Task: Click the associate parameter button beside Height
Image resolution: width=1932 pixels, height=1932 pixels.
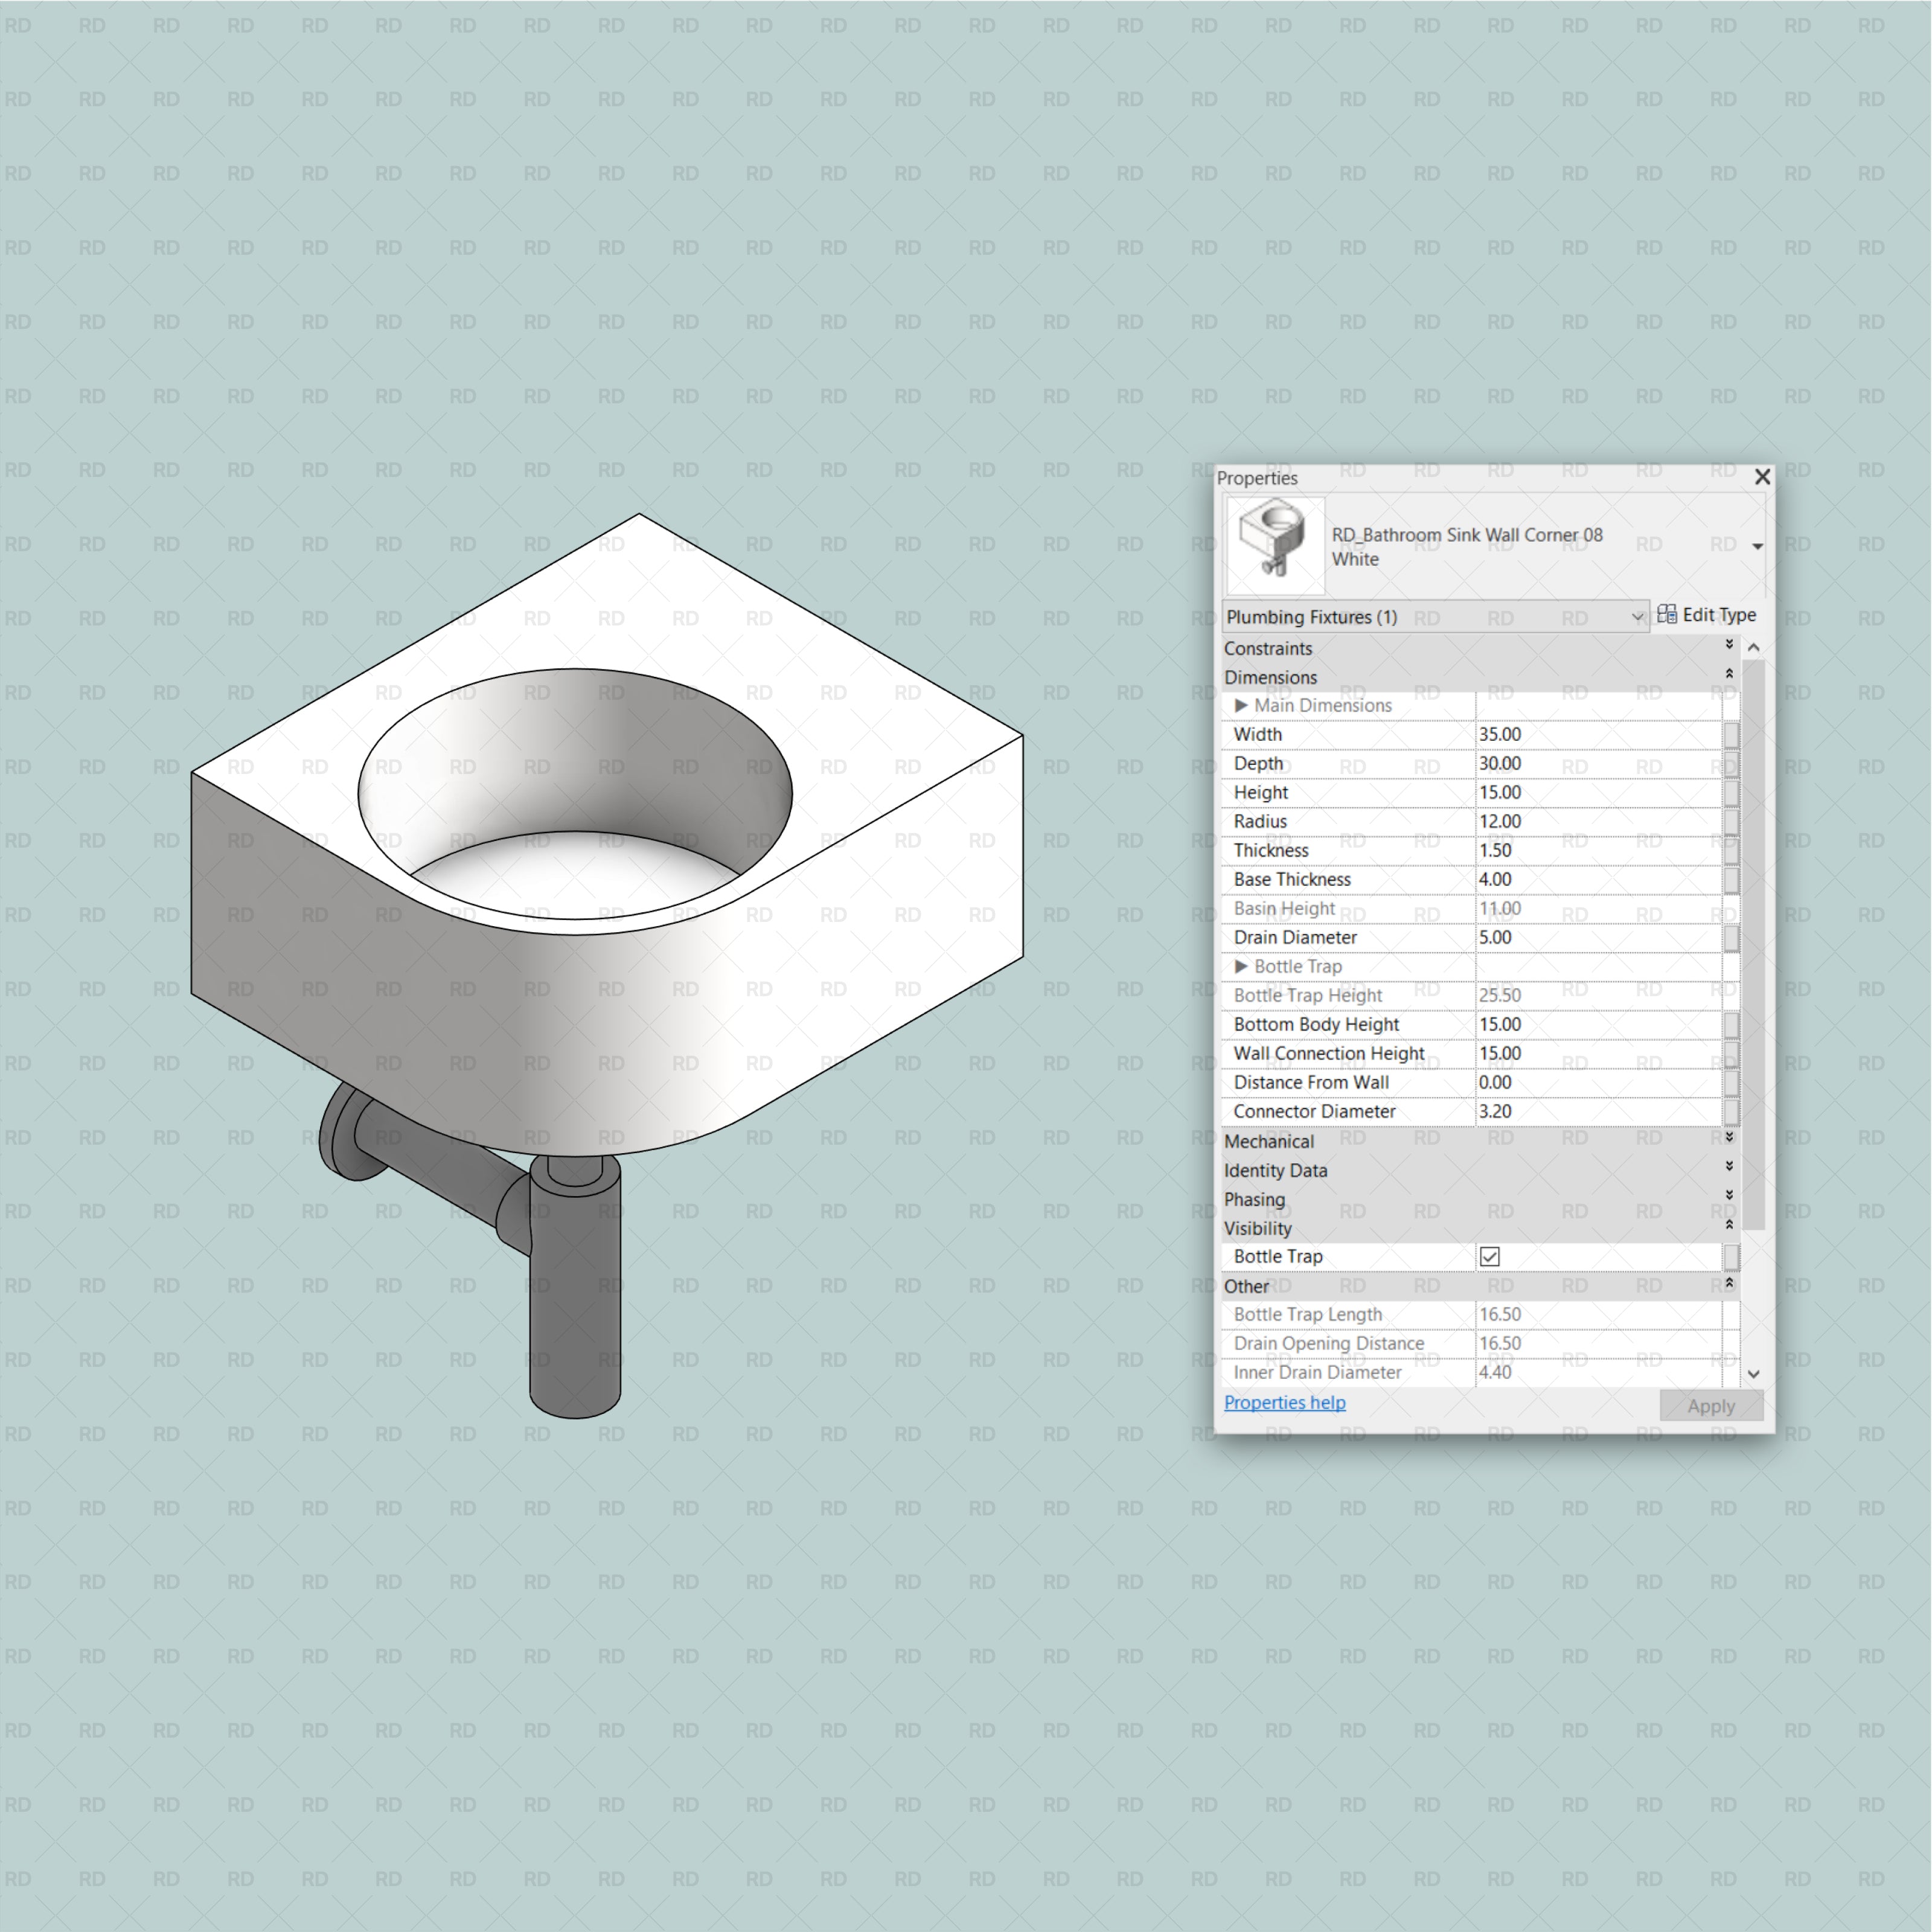Action: (x=1731, y=792)
